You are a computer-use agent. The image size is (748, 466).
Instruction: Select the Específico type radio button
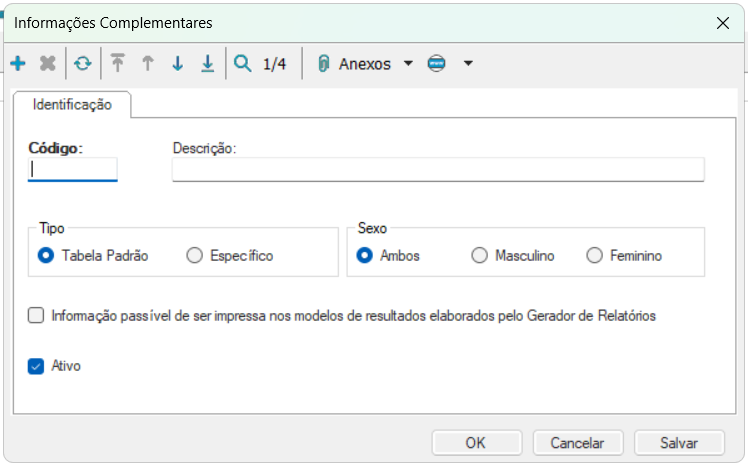(194, 255)
